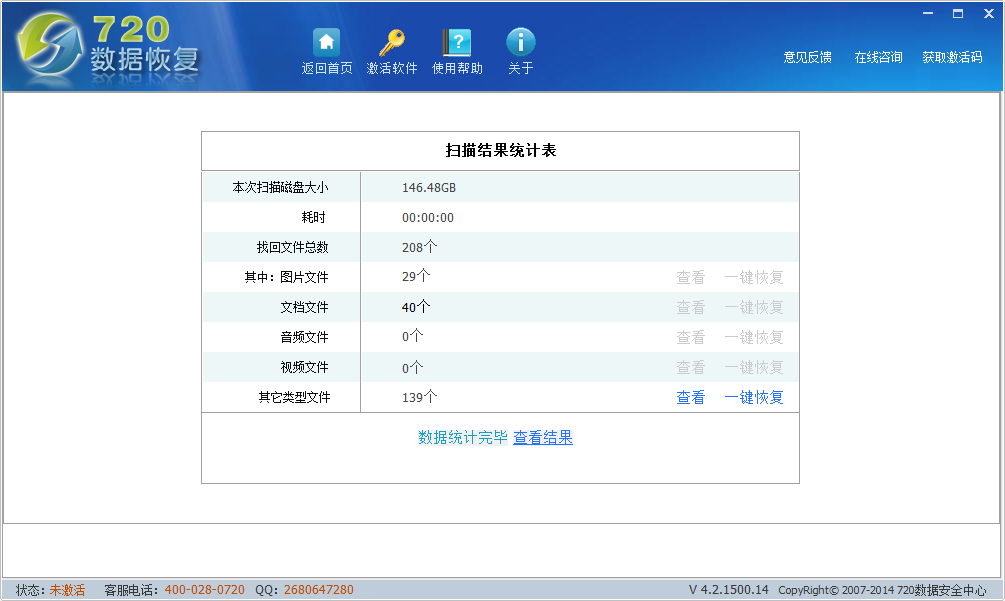Click 查看 in 视频文件 row
The image size is (1005, 601).
click(690, 367)
